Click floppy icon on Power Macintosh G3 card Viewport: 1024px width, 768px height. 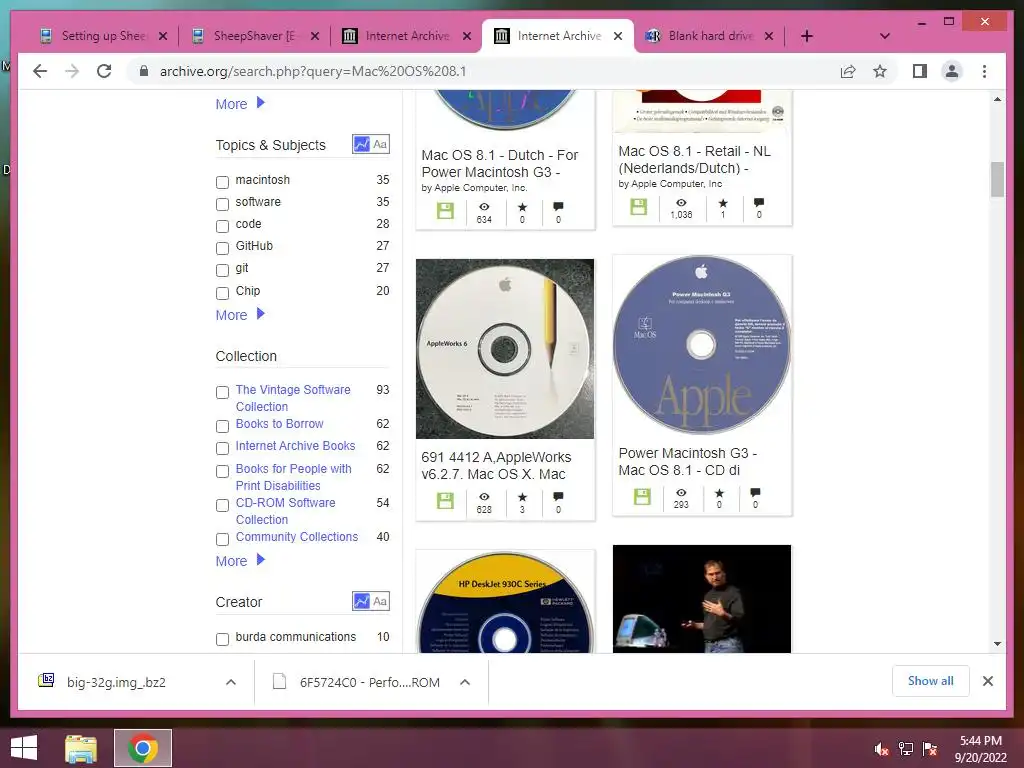point(642,497)
